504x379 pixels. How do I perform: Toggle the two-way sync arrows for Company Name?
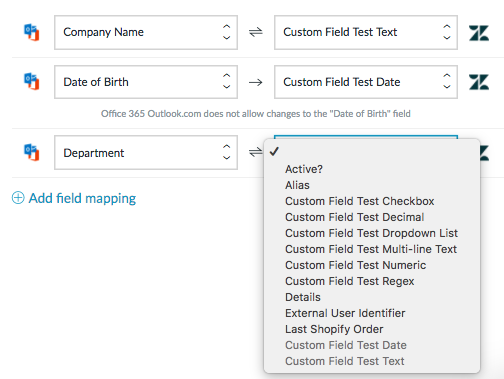point(256,32)
